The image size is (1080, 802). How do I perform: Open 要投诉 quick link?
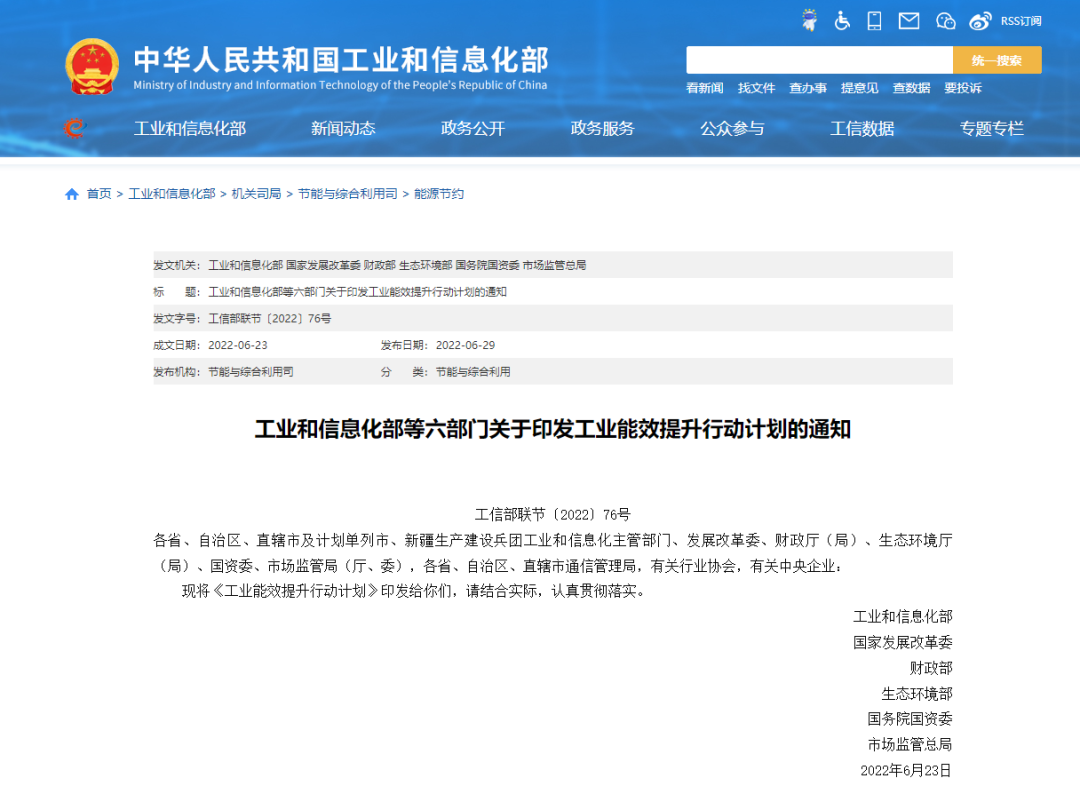pyautogui.click(x=963, y=88)
